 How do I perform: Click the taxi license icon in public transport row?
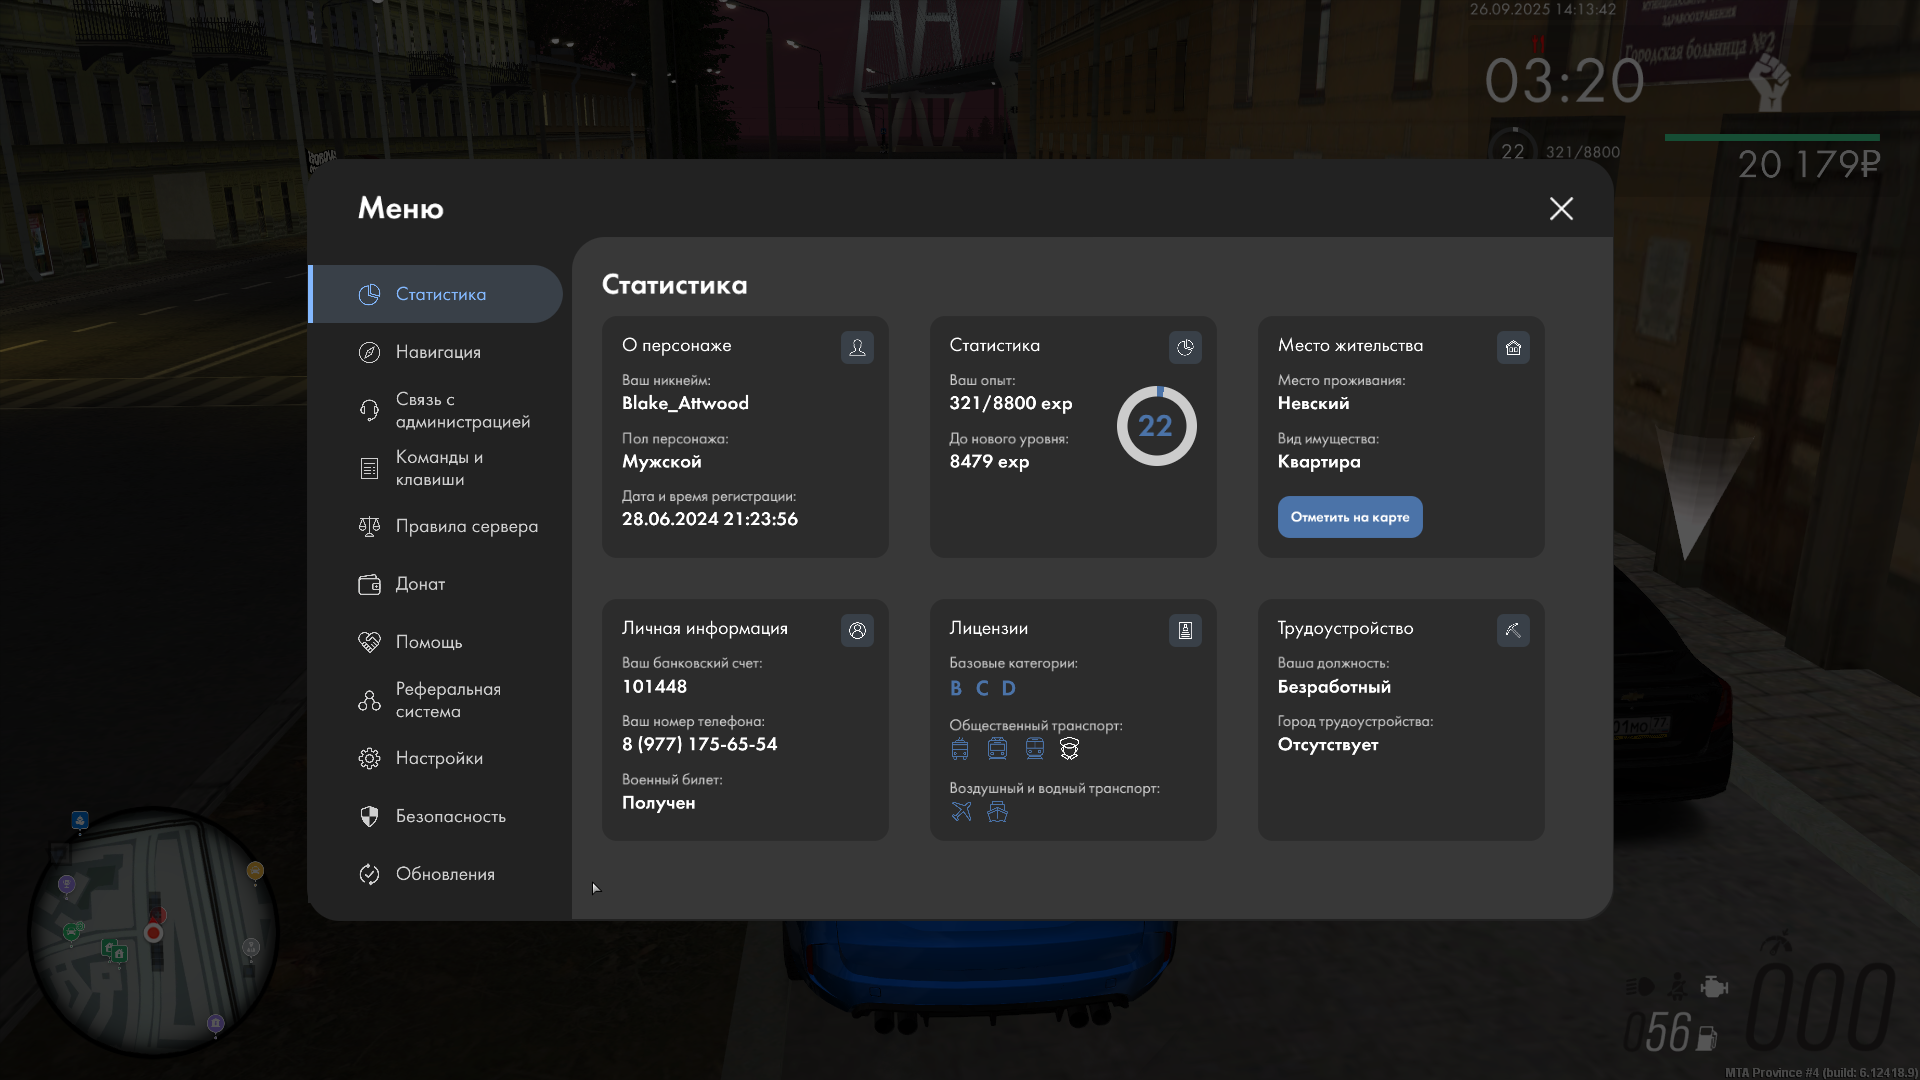pyautogui.click(x=1069, y=748)
